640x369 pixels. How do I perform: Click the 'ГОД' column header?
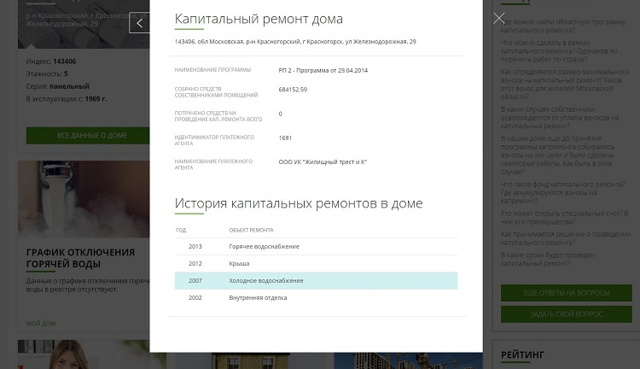(x=181, y=230)
